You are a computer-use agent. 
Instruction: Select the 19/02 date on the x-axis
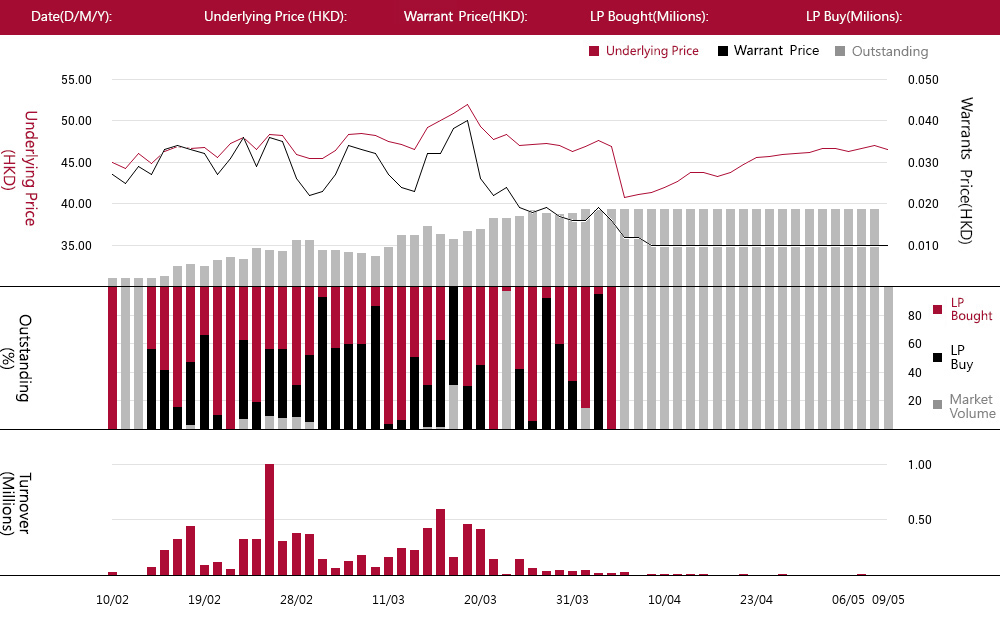click(x=204, y=600)
